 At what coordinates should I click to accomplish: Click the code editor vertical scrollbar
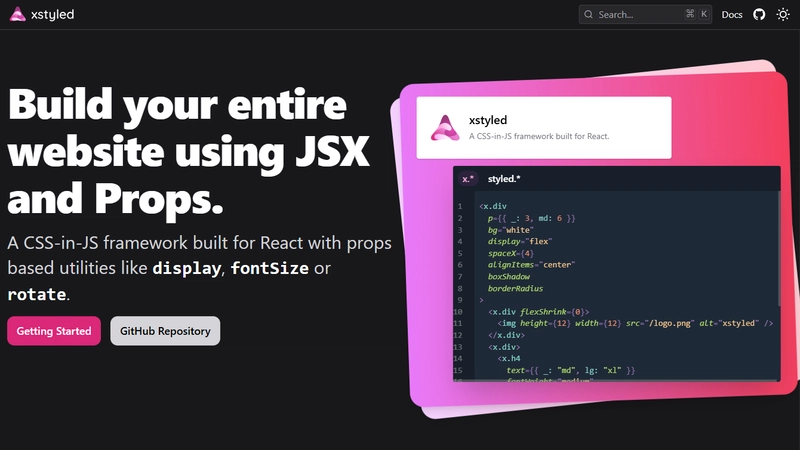coord(779,248)
